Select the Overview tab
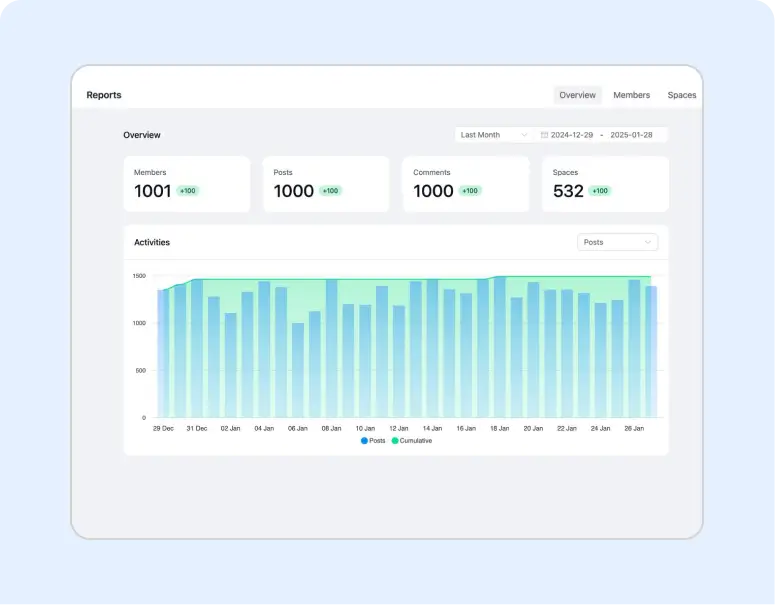775x605 pixels. (x=577, y=95)
